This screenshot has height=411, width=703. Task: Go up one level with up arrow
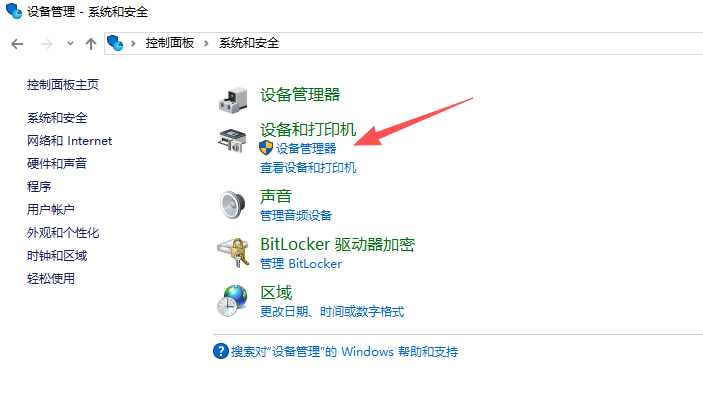(91, 43)
